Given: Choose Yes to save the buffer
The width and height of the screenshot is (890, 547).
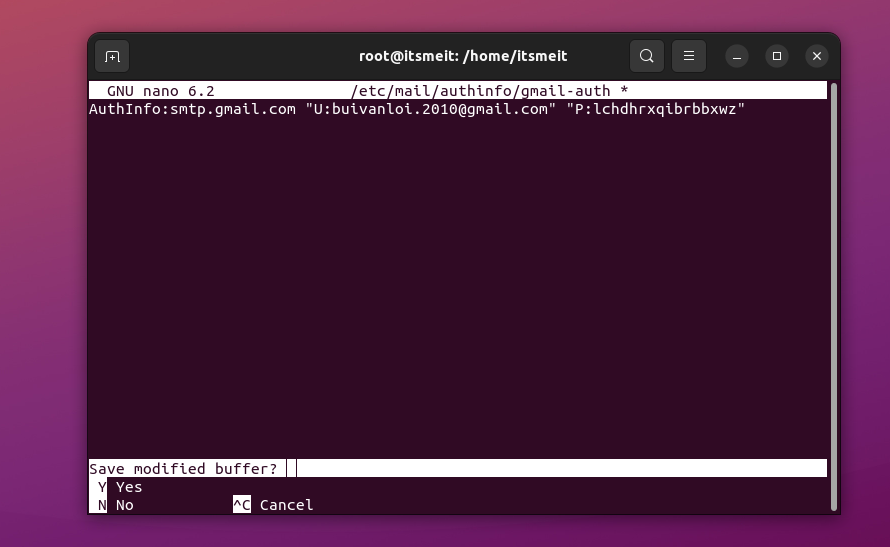Looking at the screenshot, I should pos(129,487).
